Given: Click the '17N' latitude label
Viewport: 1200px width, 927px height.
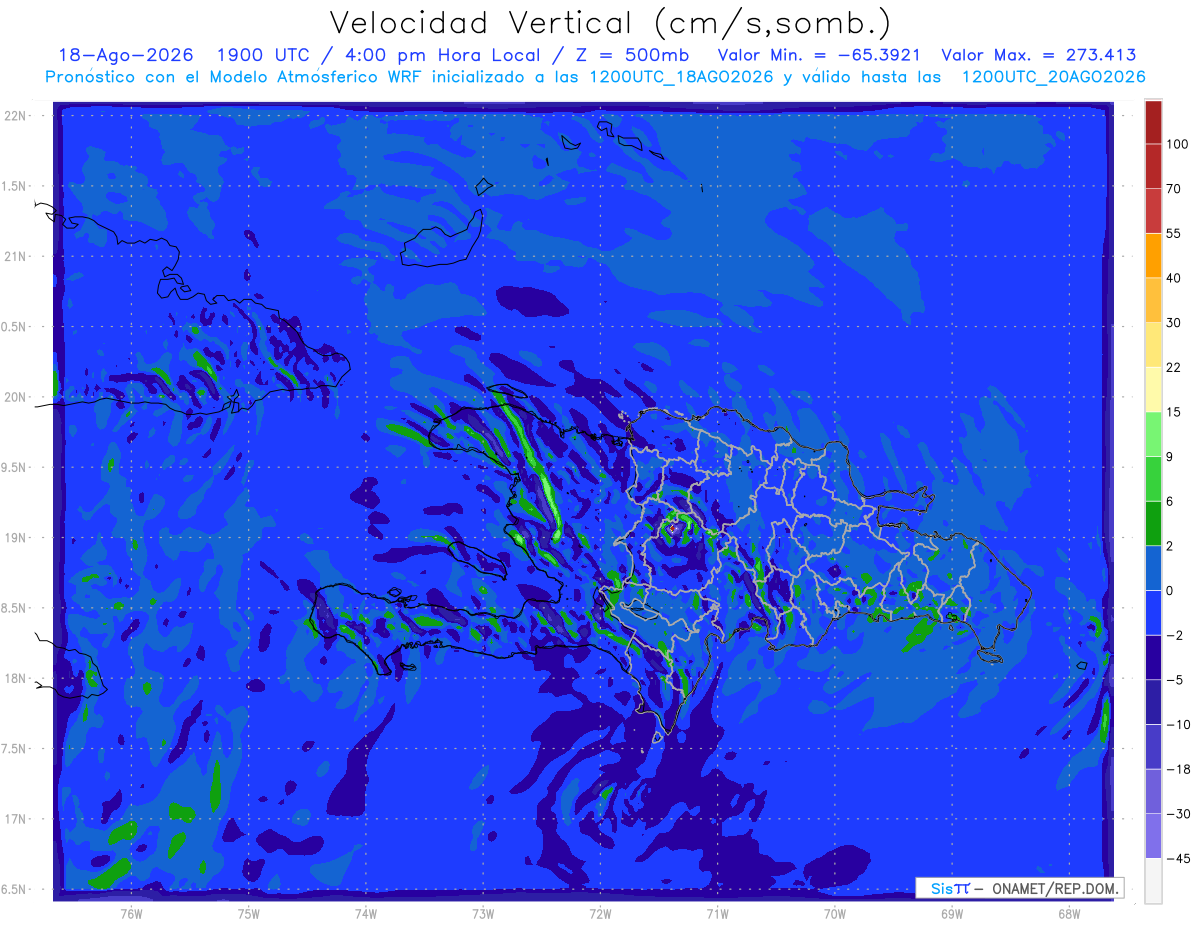Looking at the screenshot, I should 16,819.
